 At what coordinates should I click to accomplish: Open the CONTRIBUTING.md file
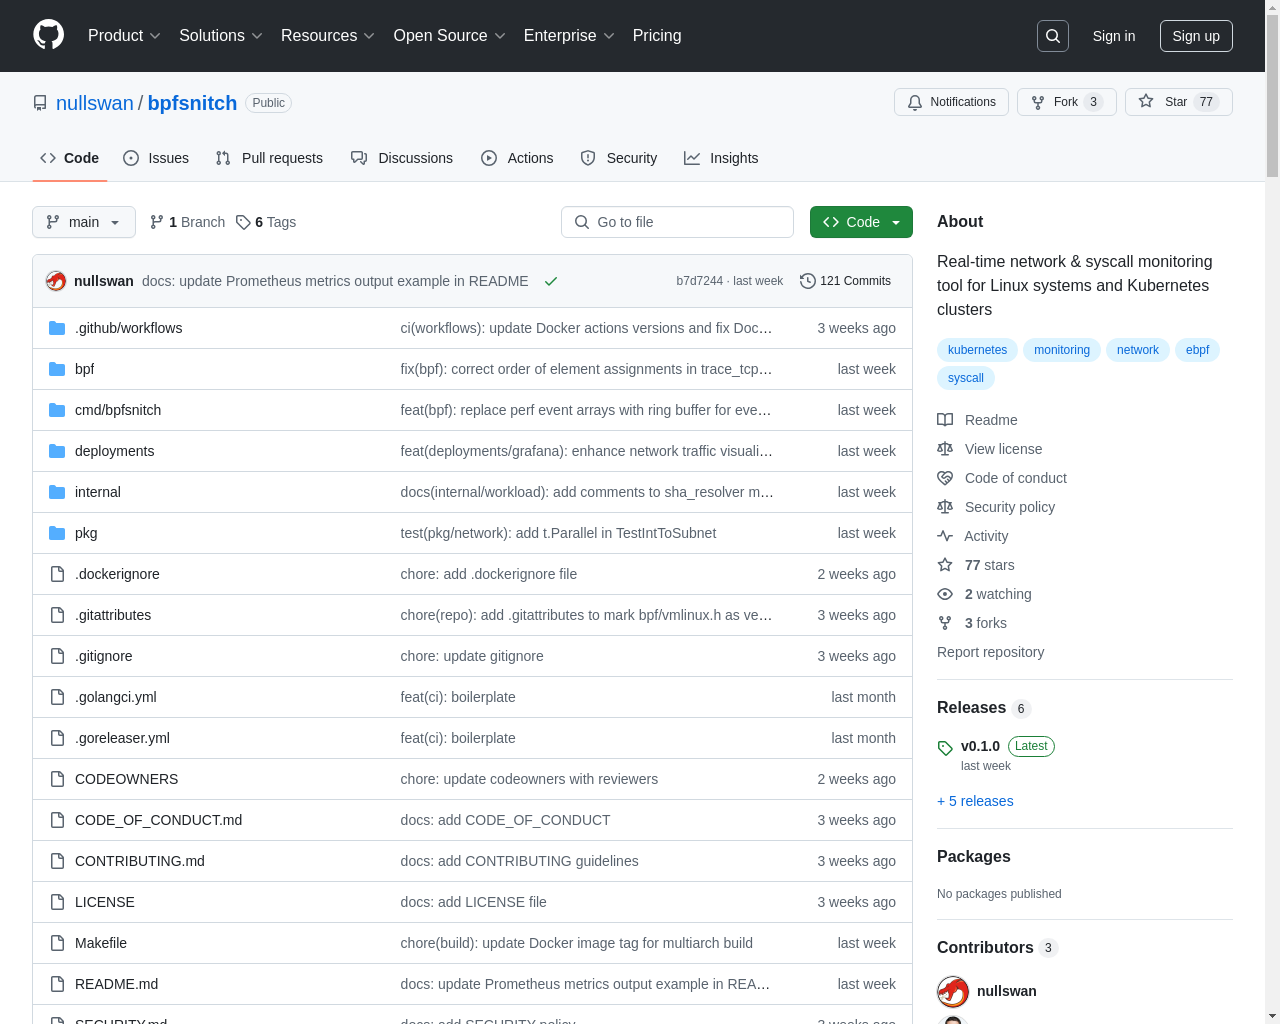coord(140,861)
